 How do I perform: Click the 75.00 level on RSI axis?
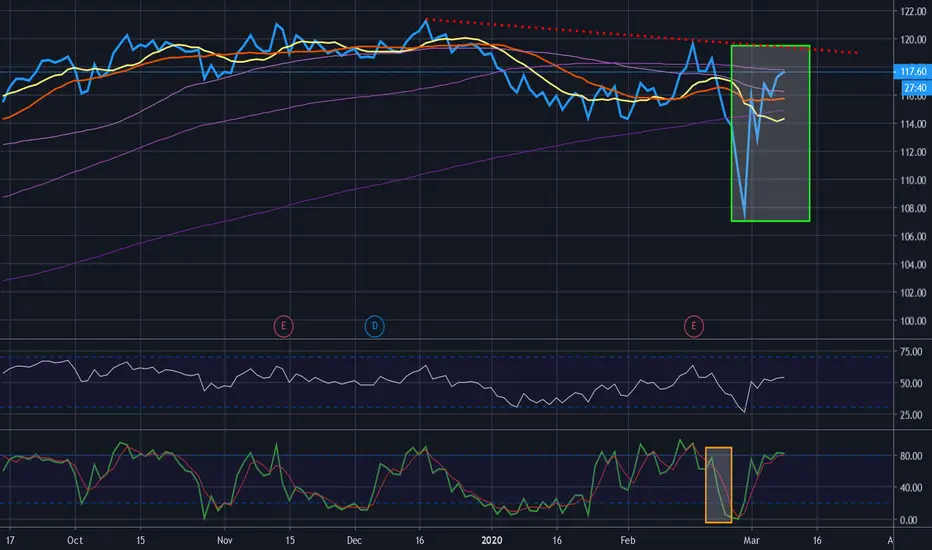pyautogui.click(x=911, y=352)
